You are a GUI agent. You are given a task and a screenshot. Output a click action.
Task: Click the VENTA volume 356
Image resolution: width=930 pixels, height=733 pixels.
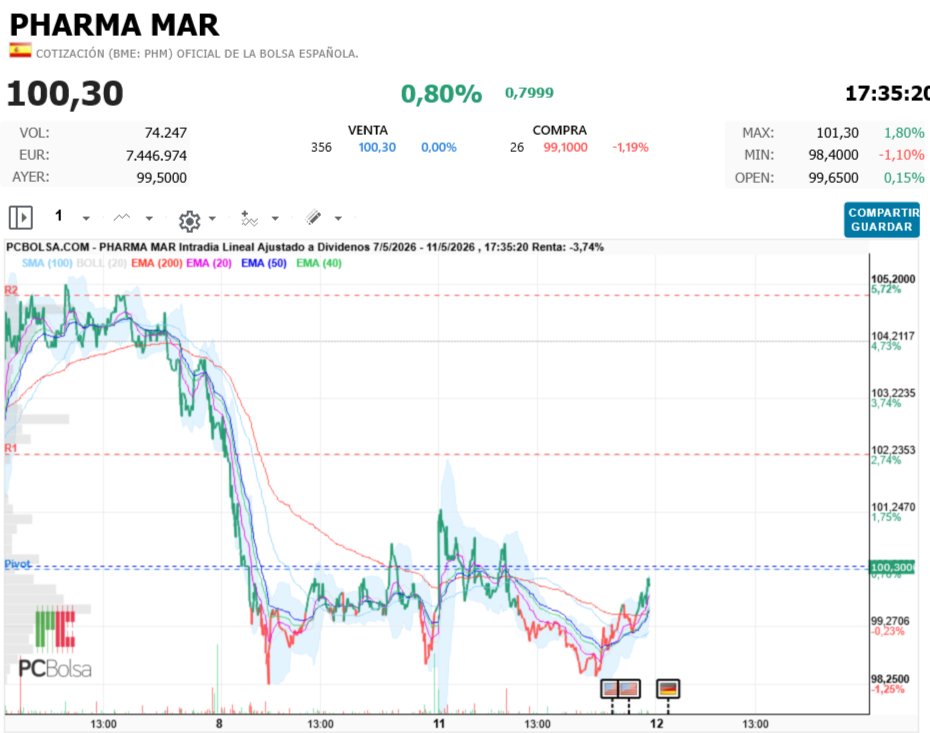tap(321, 147)
